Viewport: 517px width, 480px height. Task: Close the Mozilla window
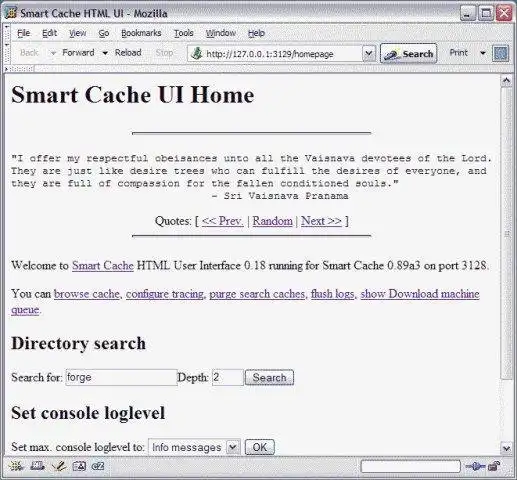tap(504, 14)
